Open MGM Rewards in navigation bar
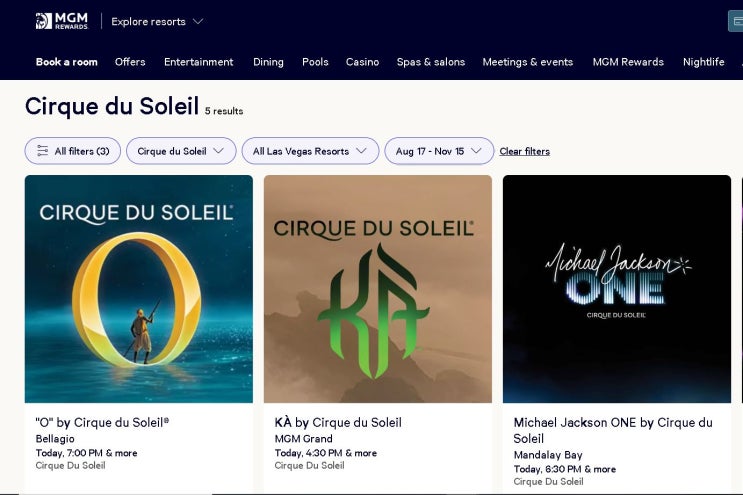743x495 pixels. pos(628,62)
